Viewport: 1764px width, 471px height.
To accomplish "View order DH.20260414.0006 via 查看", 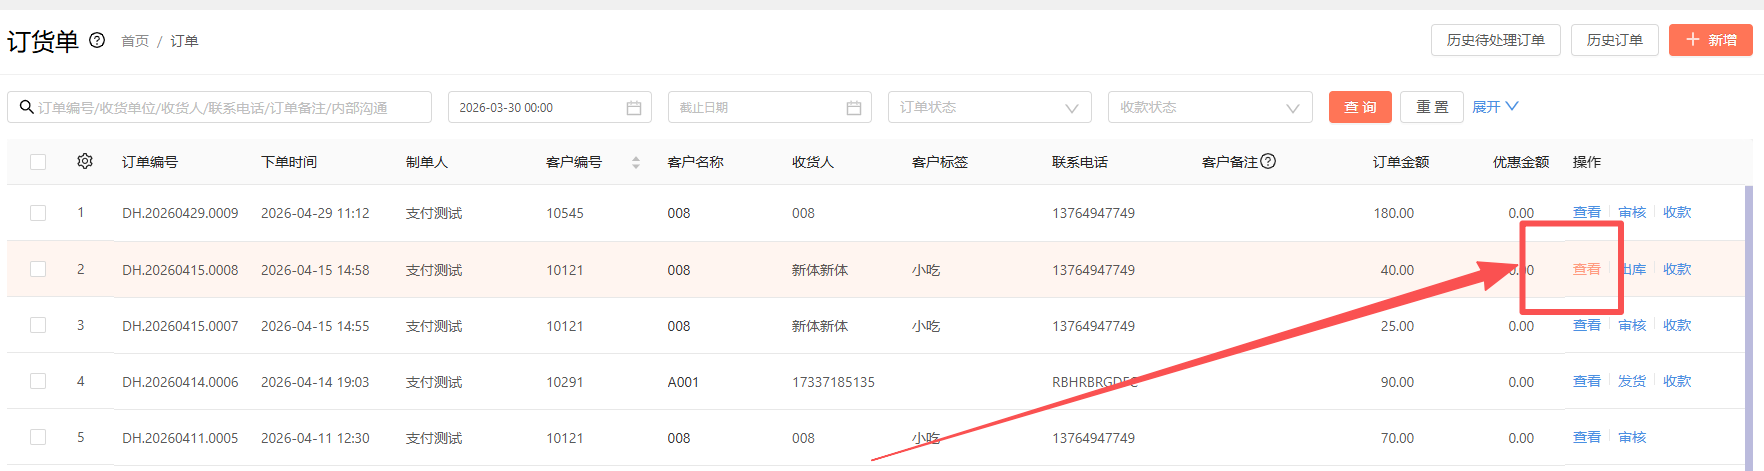I will point(1587,381).
